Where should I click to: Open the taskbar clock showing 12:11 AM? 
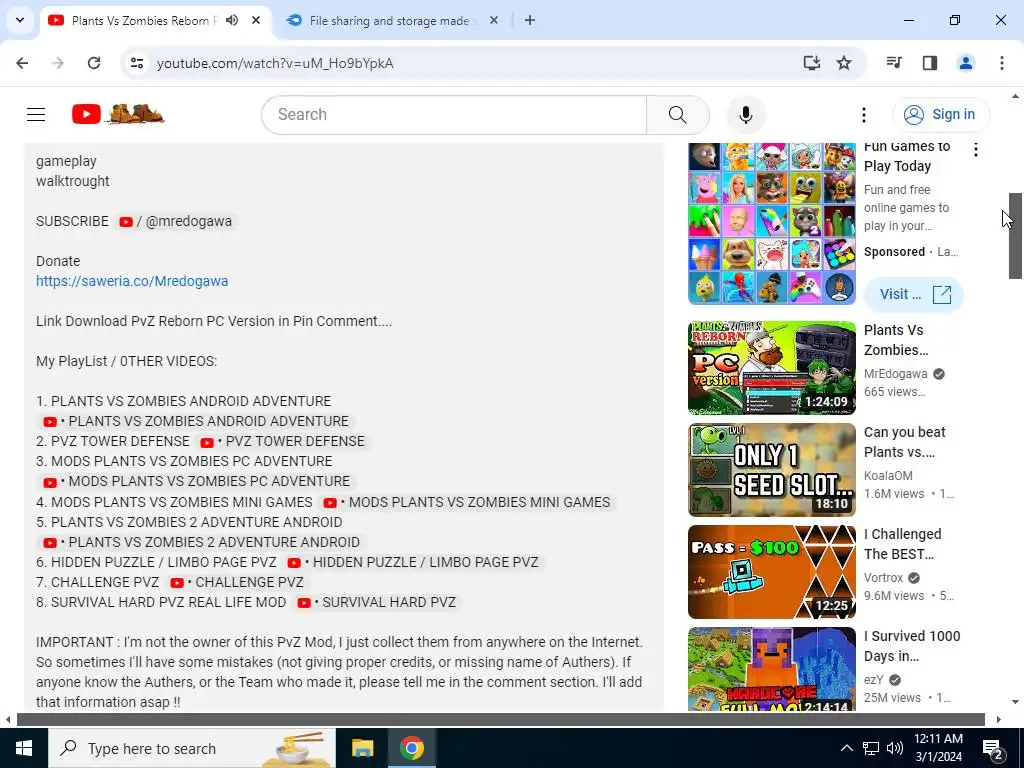938,748
